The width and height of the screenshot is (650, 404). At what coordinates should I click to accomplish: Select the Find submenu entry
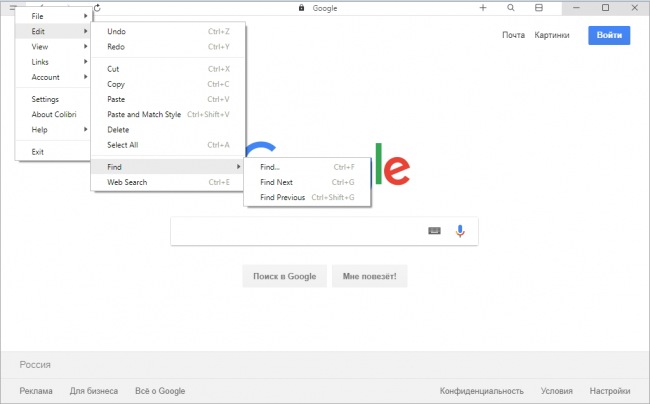pyautogui.click(x=168, y=167)
